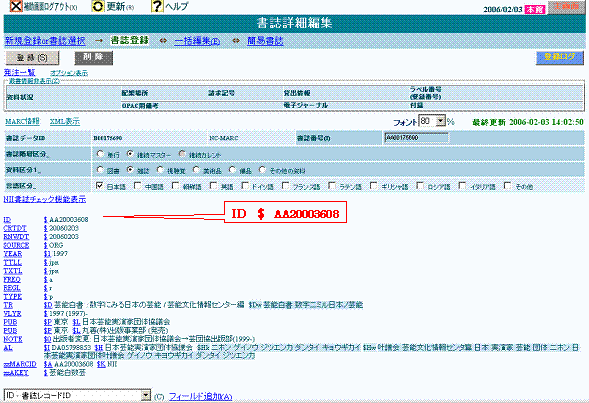The height and width of the screenshot is (403, 589).
Task: Open the XML表示 link
Action: (65, 121)
